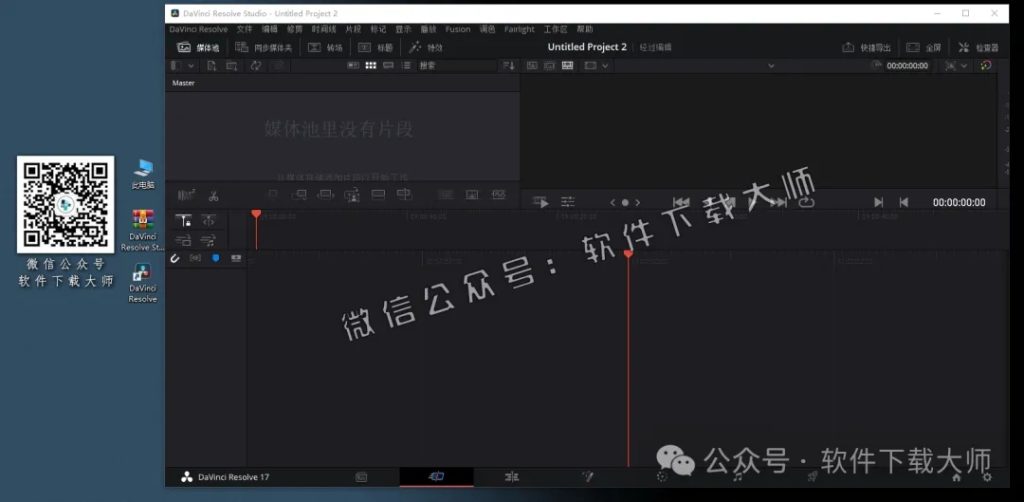Open the 转场 transitions panel
The width and height of the screenshot is (1024, 502).
pyautogui.click(x=325, y=48)
